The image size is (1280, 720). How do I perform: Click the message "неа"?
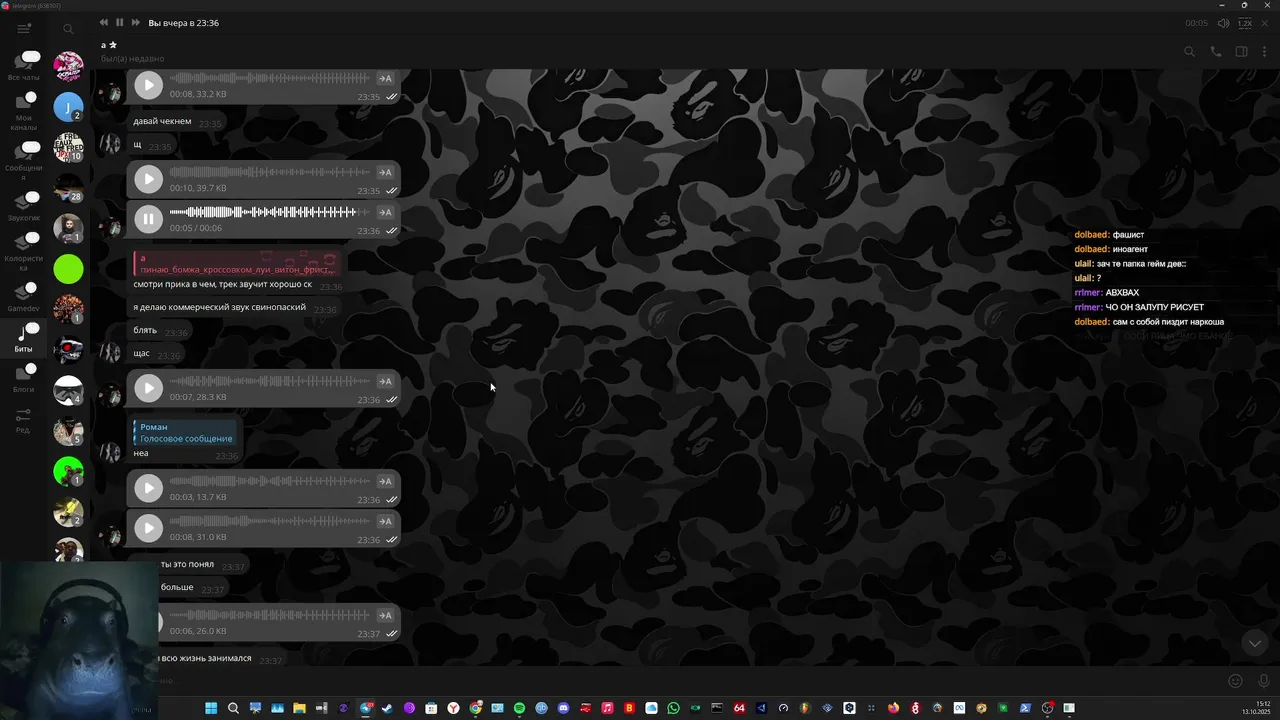click(x=141, y=454)
